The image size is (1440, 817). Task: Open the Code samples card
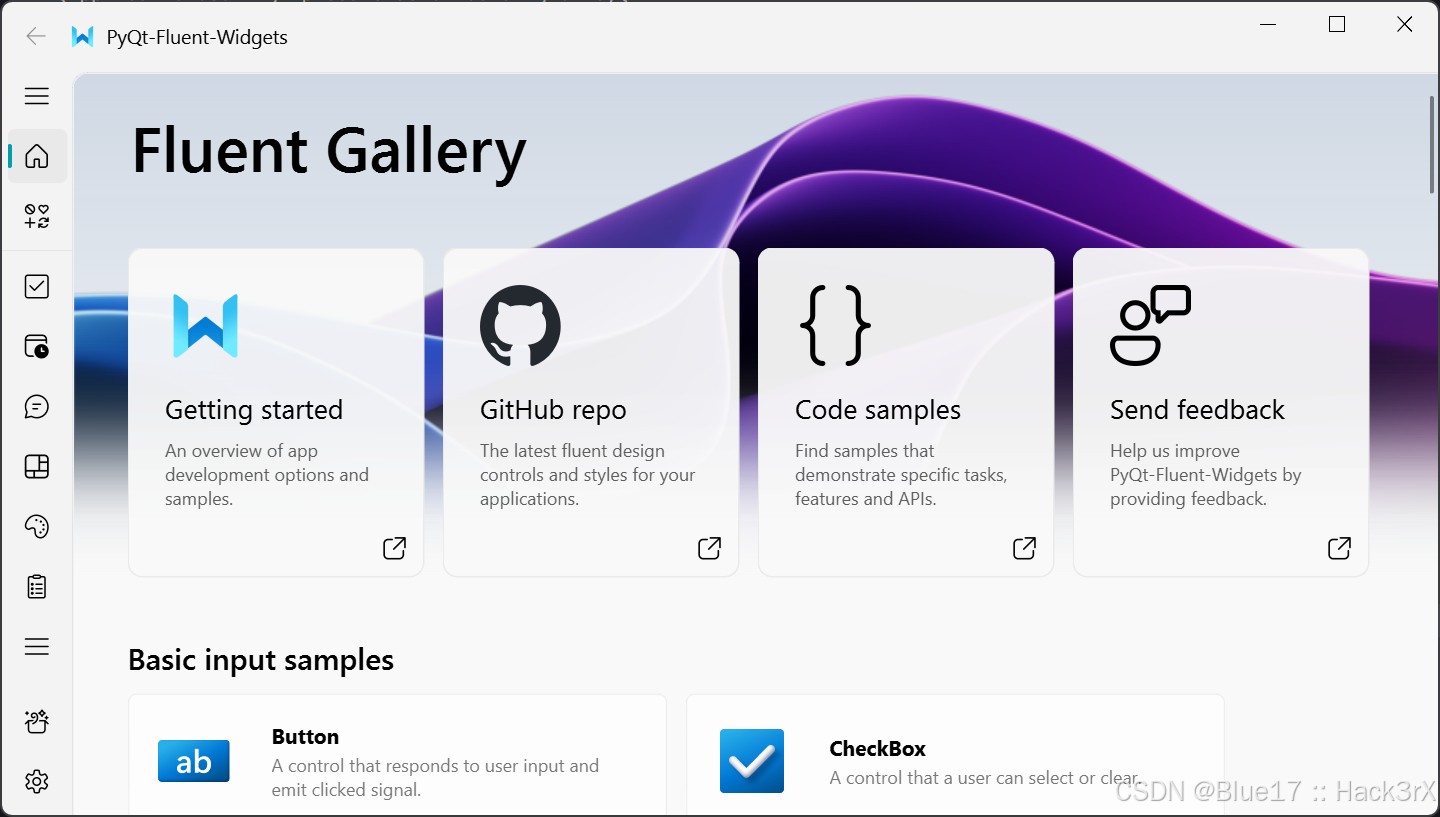pos(906,412)
